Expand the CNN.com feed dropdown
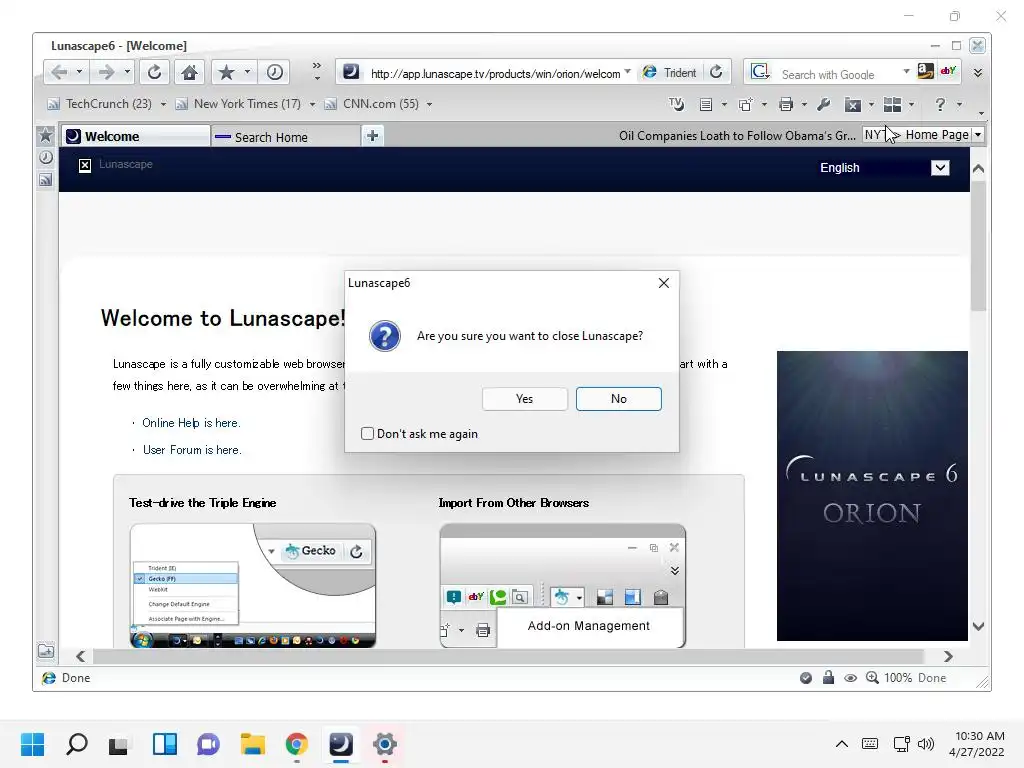The image size is (1024, 768). [429, 104]
